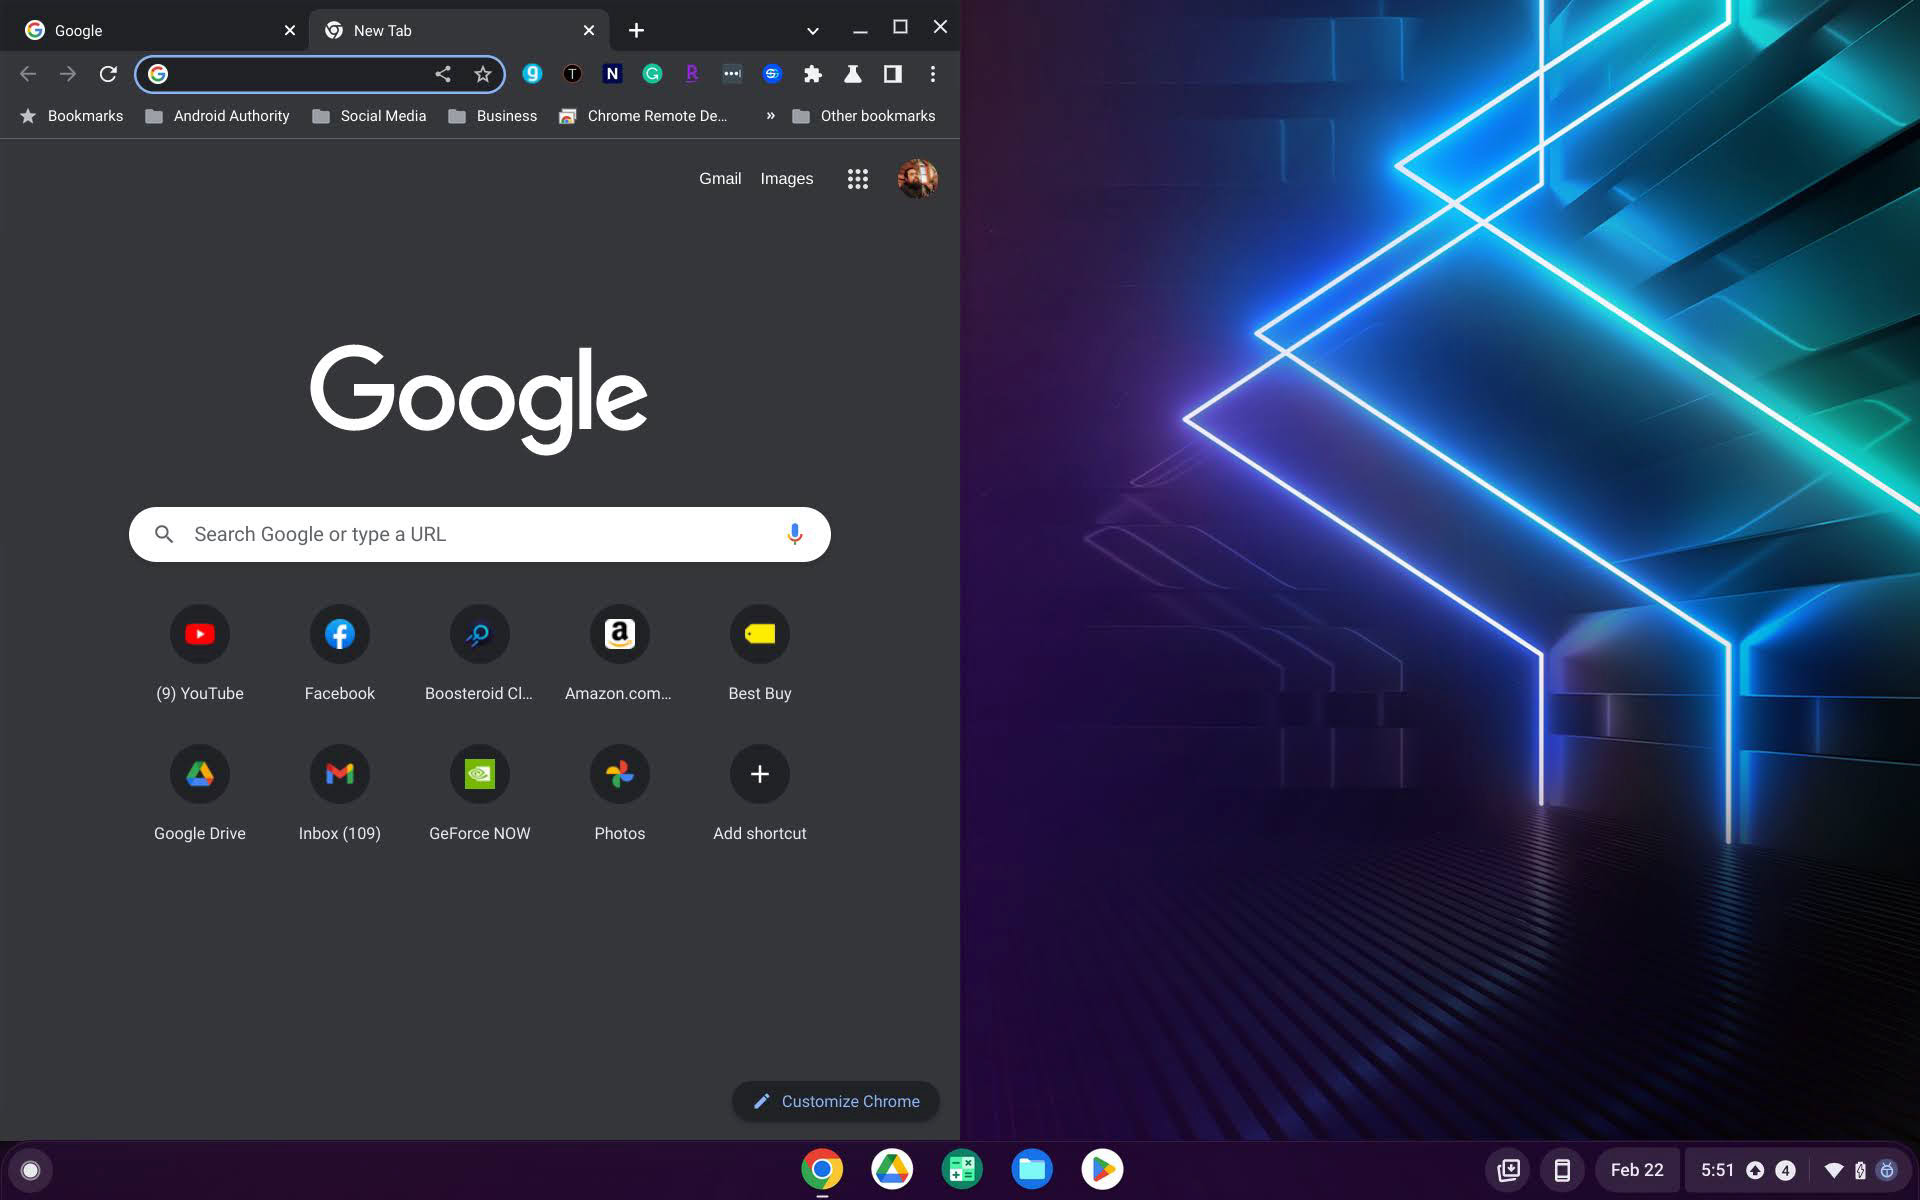Reload the current page
The width and height of the screenshot is (1920, 1200).
pyautogui.click(x=108, y=74)
